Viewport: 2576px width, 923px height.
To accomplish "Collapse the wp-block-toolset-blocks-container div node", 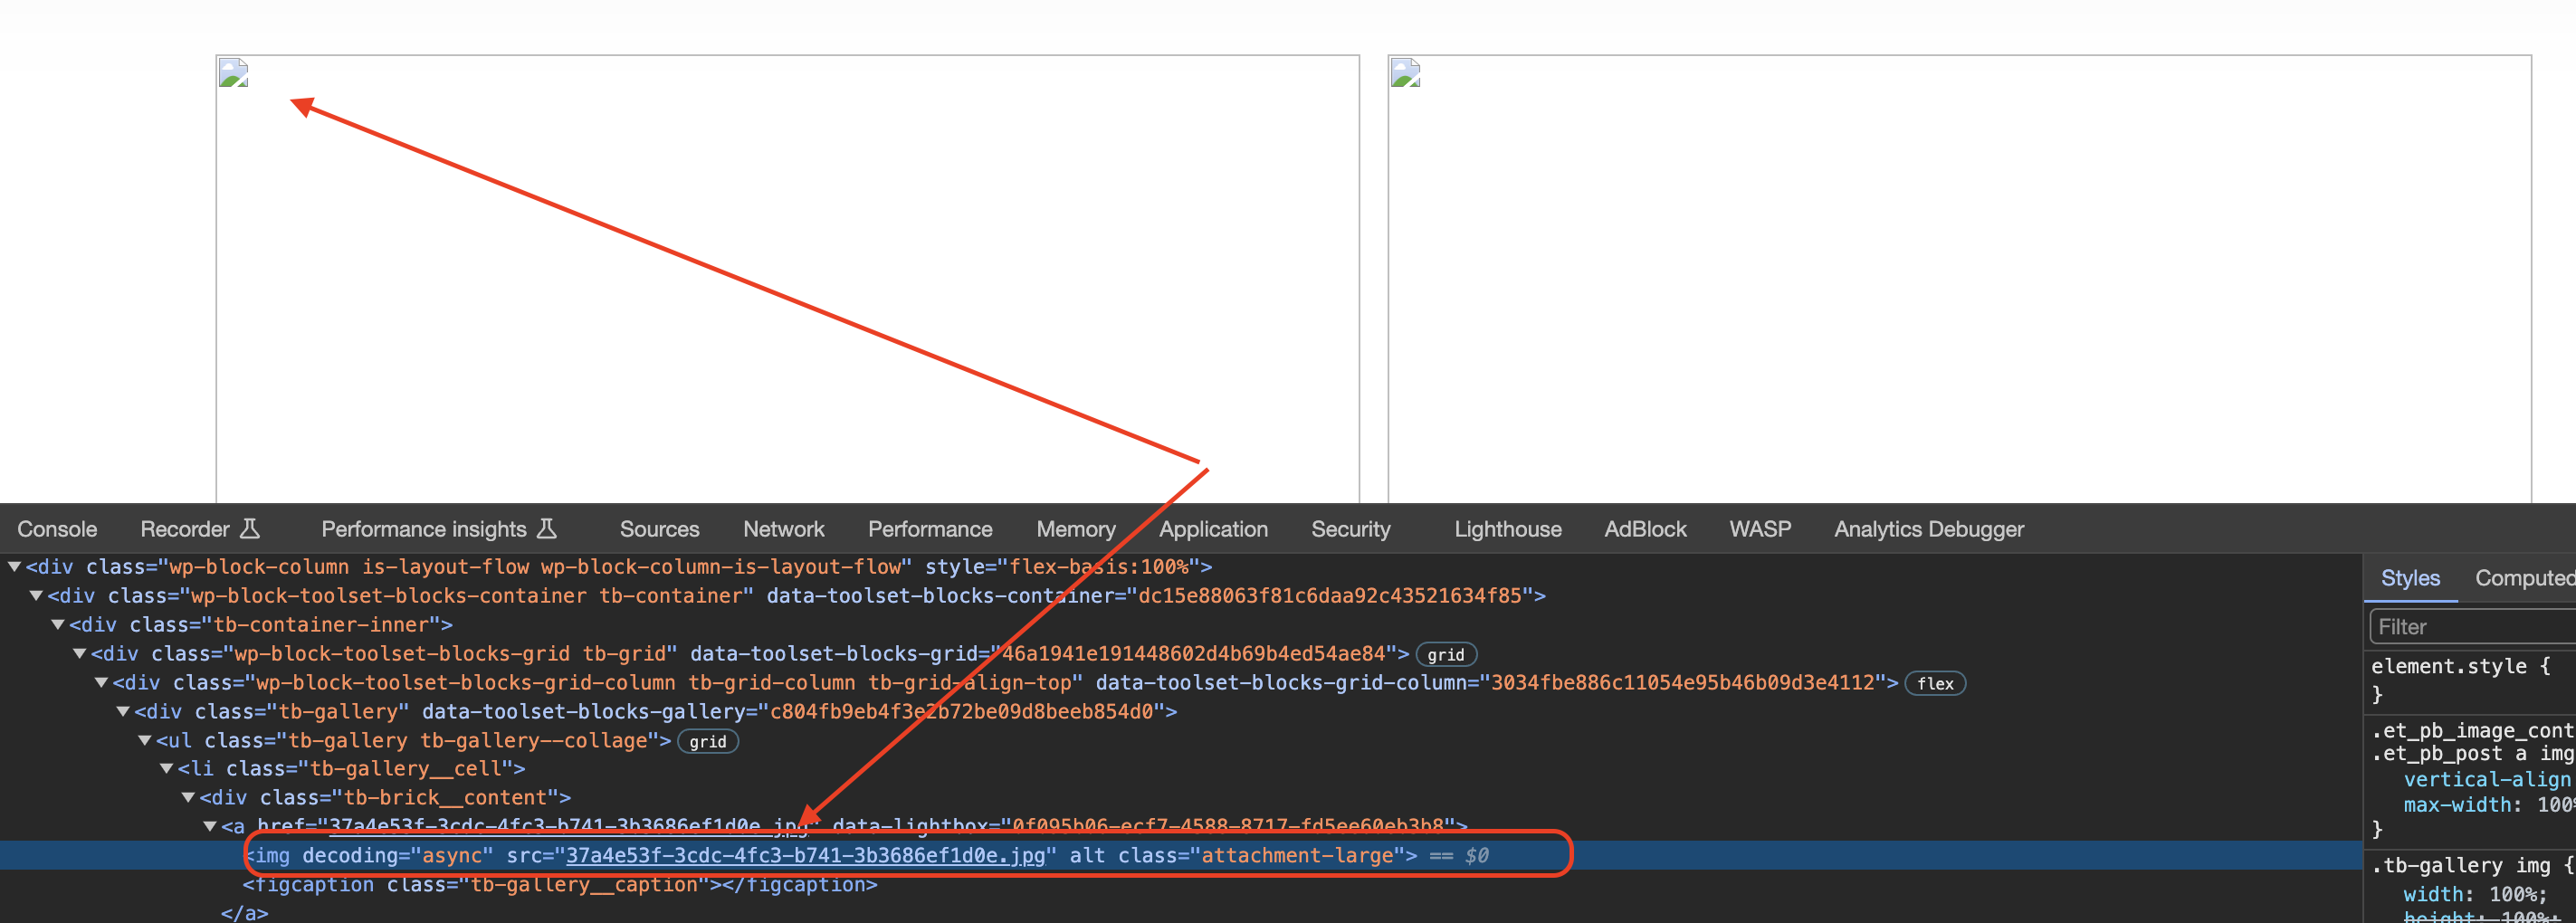I will coord(37,596).
